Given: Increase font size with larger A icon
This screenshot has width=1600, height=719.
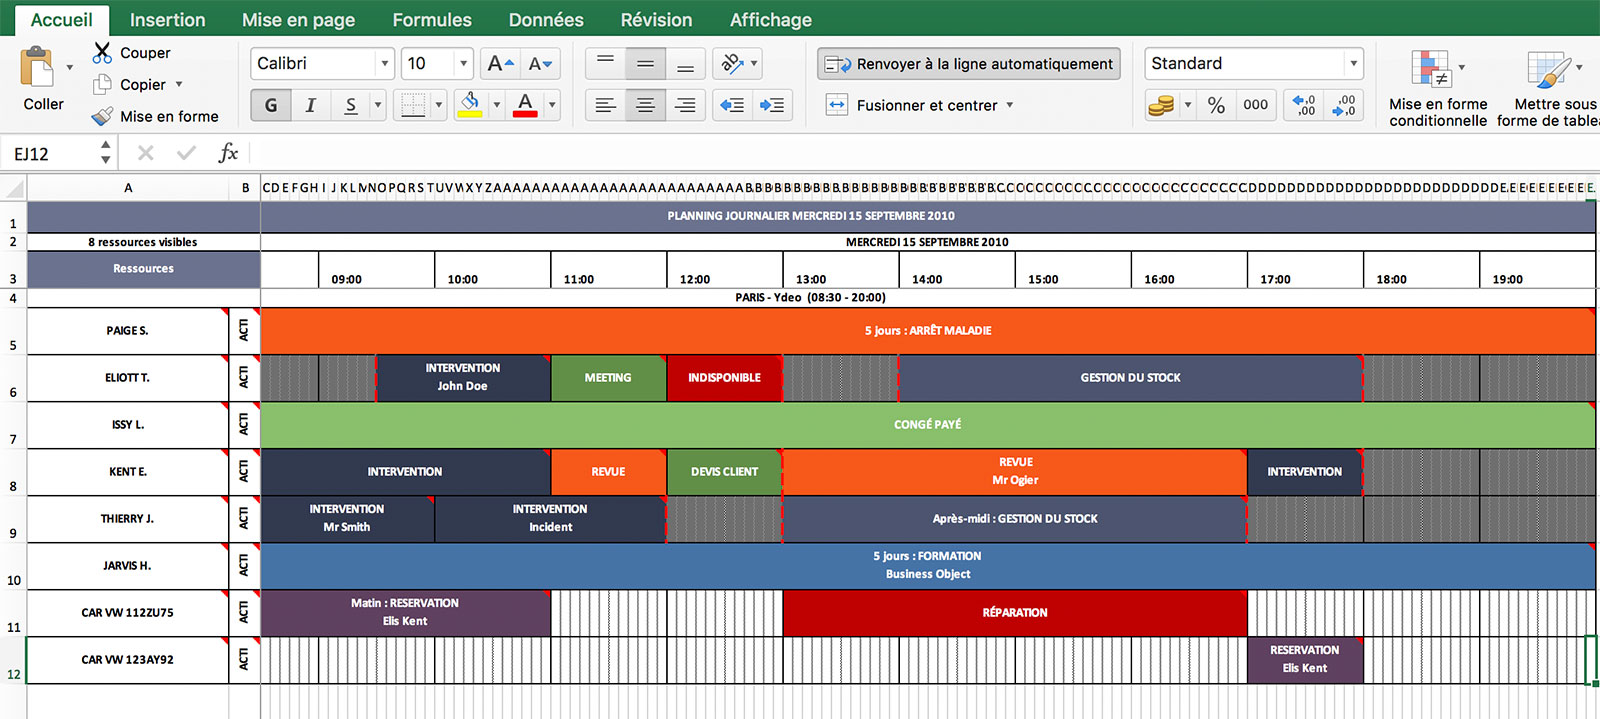Looking at the screenshot, I should click(499, 64).
